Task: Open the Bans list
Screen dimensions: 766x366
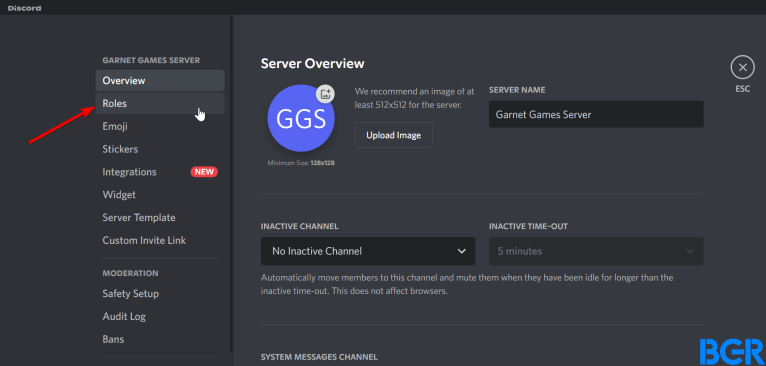Action: click(160, 339)
